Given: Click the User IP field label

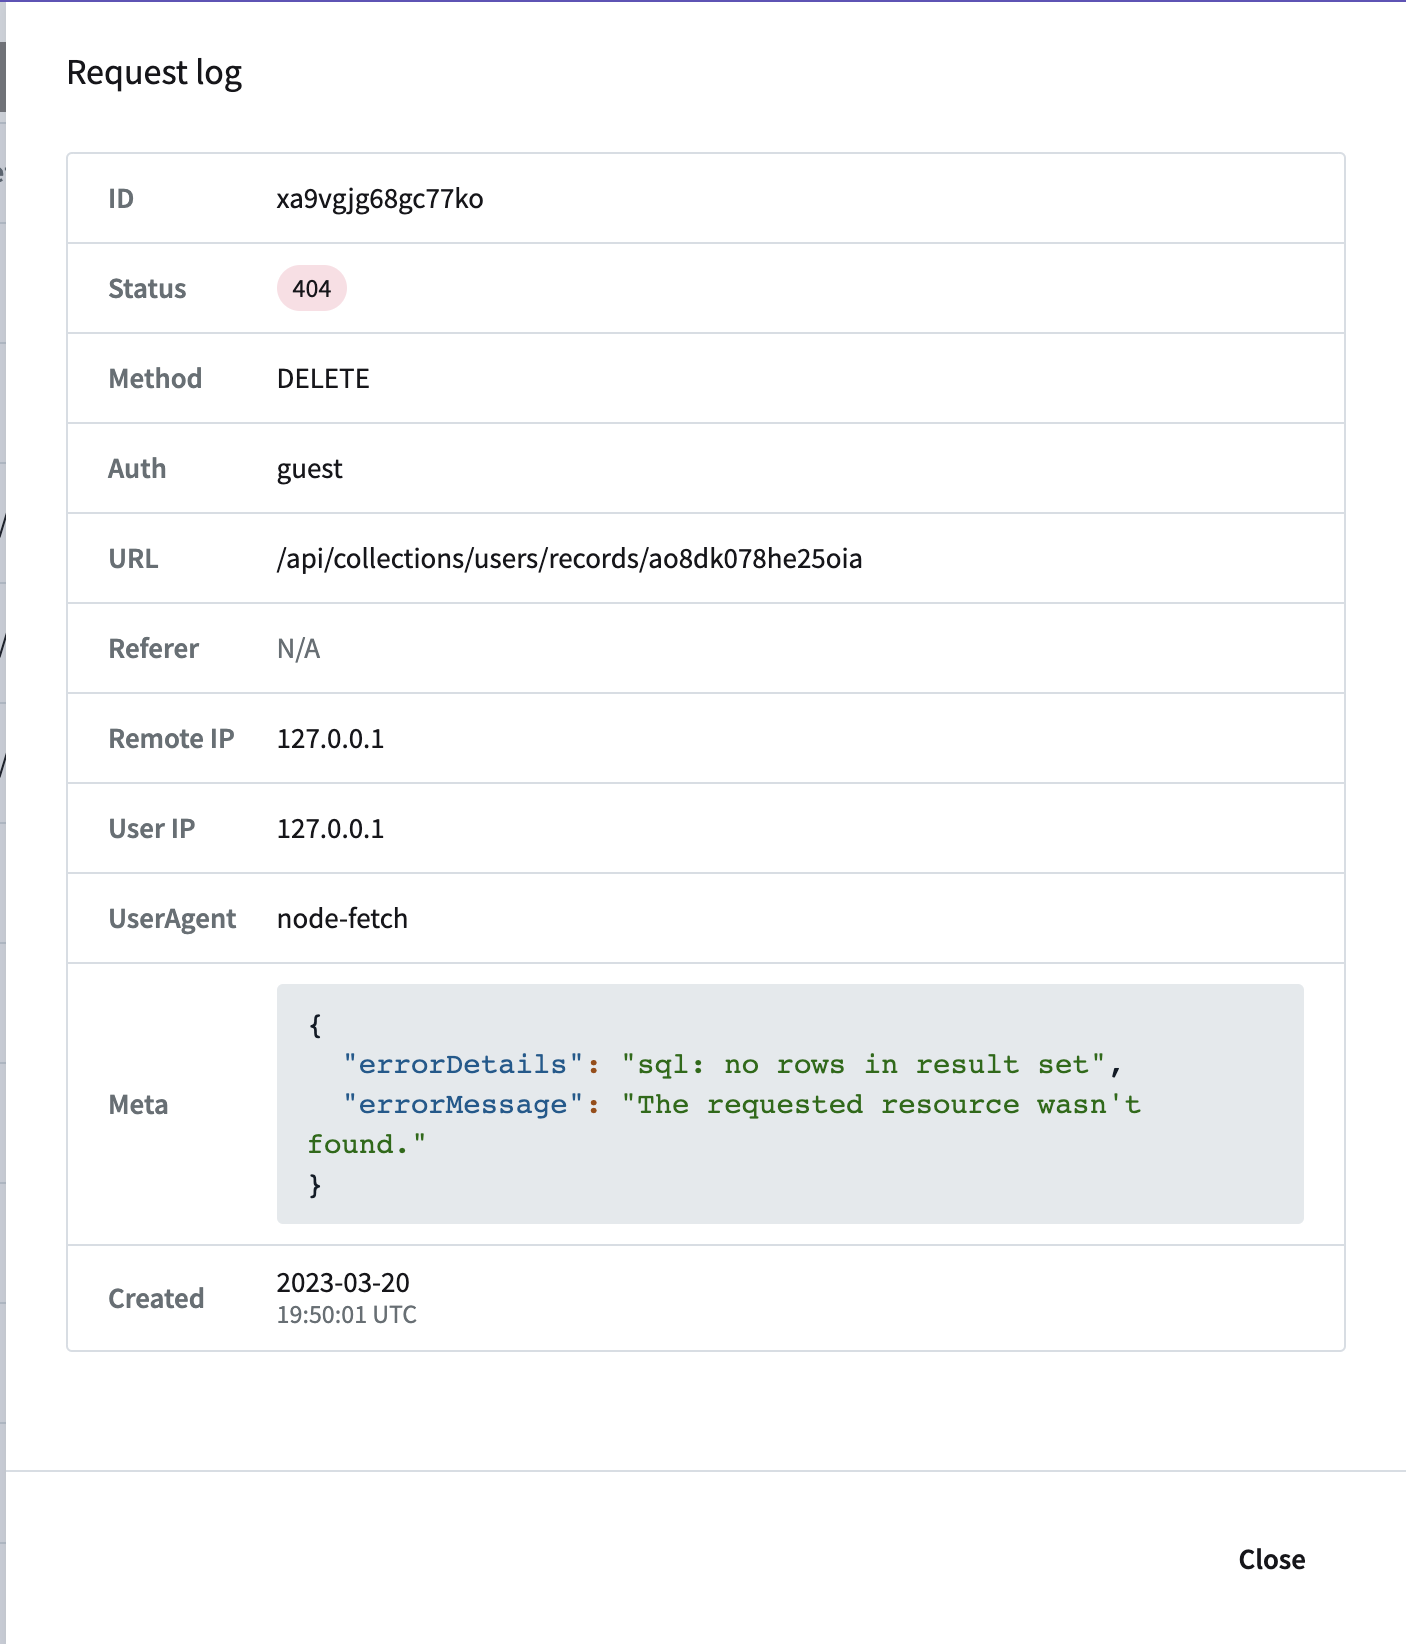Looking at the screenshot, I should 152,828.
